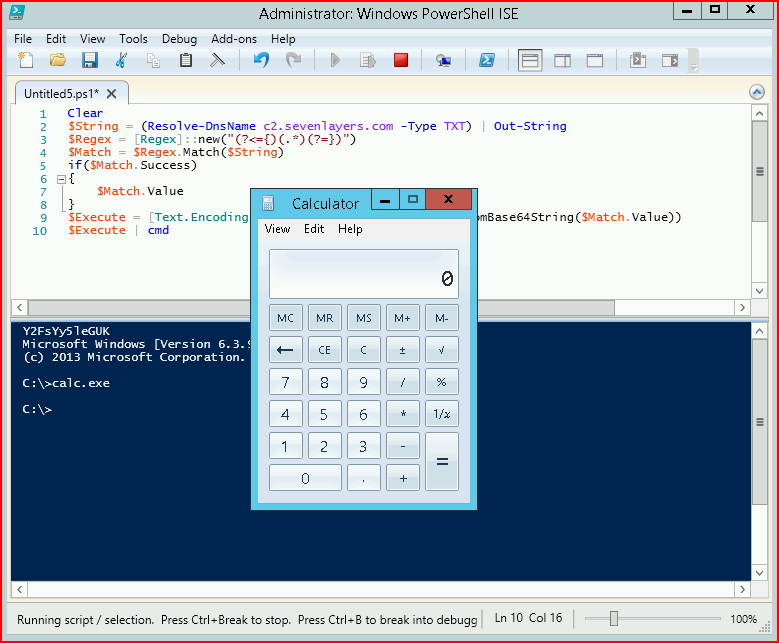Start PowerShell.exe in a separate window

click(486, 60)
